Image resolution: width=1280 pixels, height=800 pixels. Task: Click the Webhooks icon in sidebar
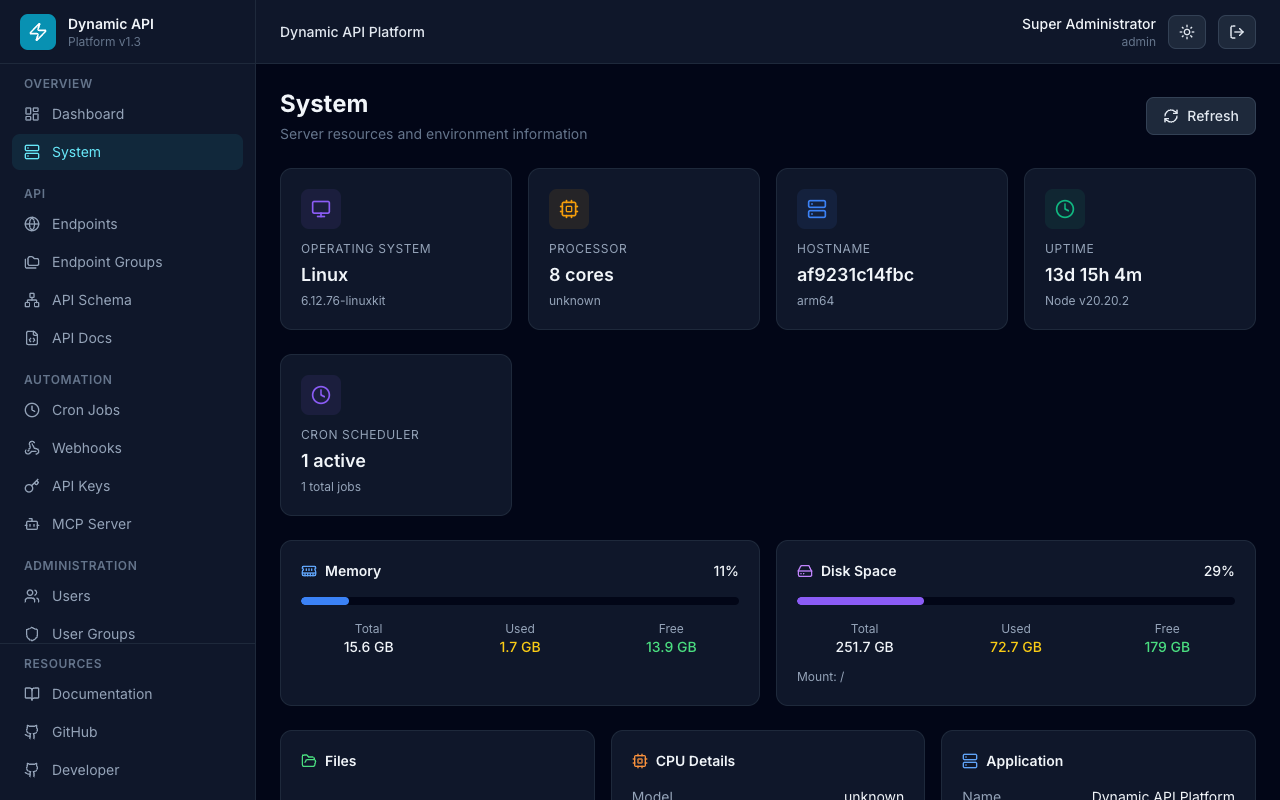click(32, 448)
